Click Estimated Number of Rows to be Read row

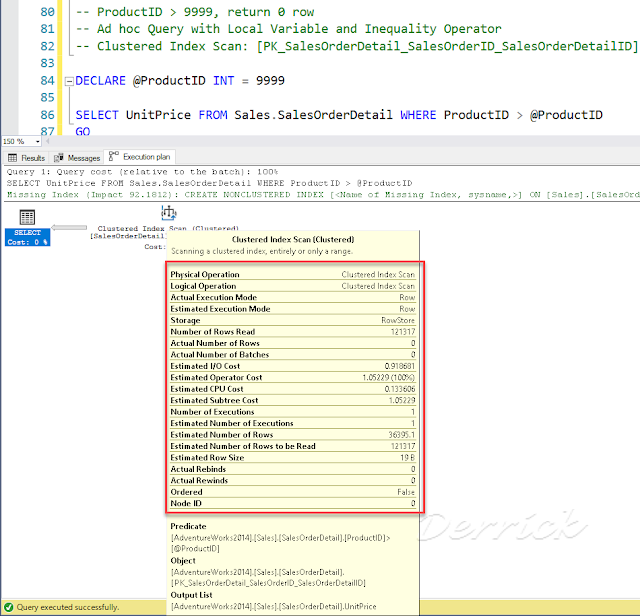[x=292, y=446]
